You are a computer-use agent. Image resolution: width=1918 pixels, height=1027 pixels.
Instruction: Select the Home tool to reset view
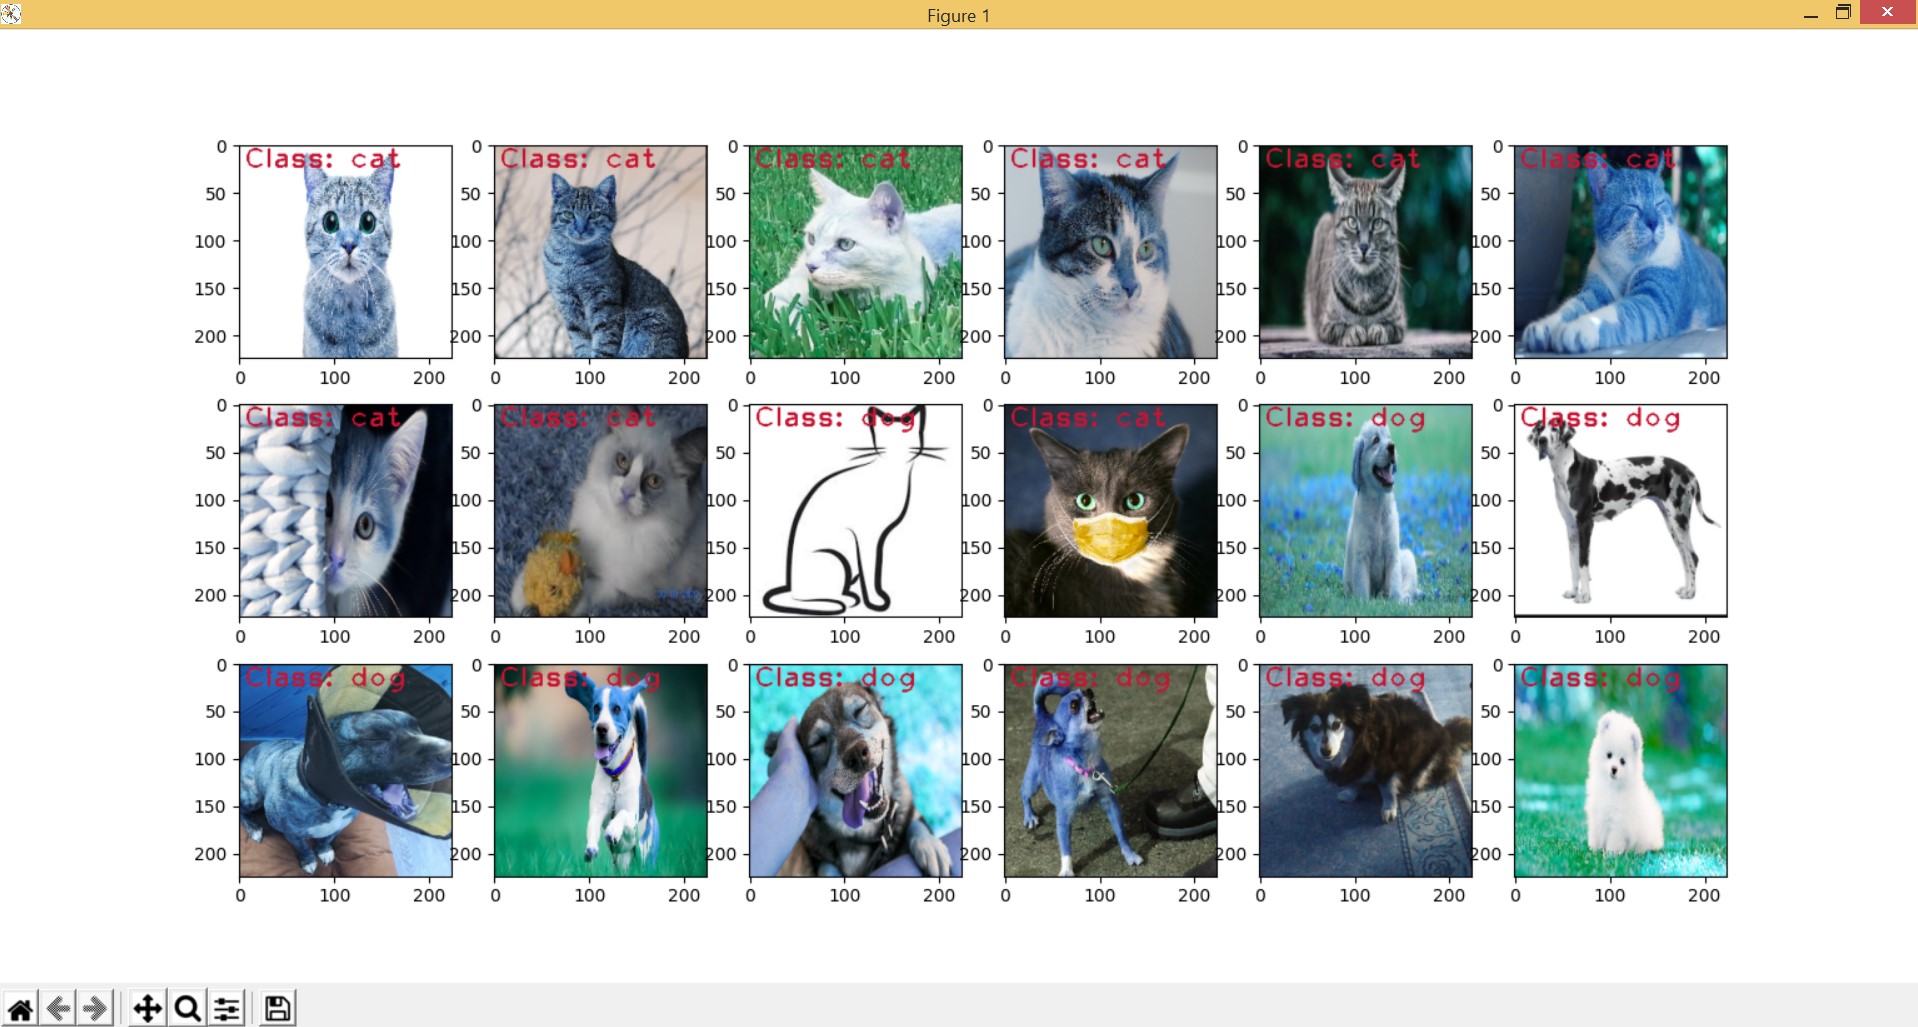tap(20, 1008)
